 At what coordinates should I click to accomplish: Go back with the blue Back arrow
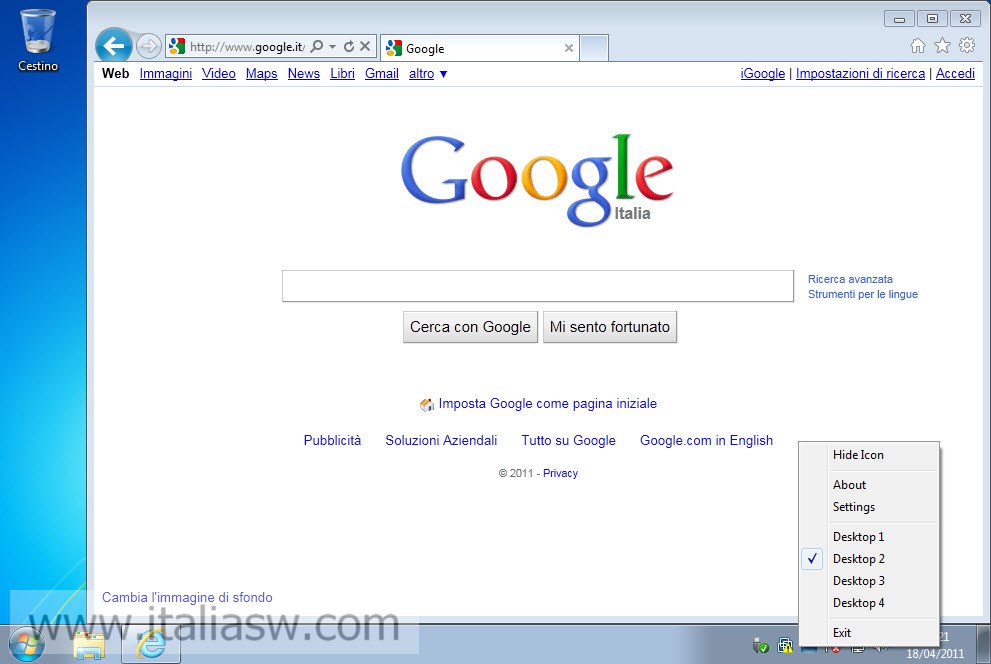pos(114,46)
